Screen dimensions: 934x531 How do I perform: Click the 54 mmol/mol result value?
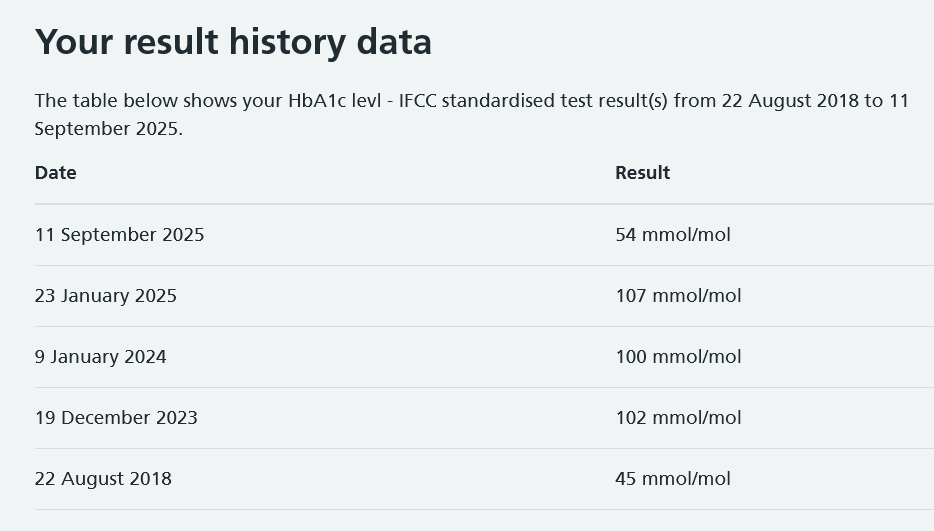[673, 235]
